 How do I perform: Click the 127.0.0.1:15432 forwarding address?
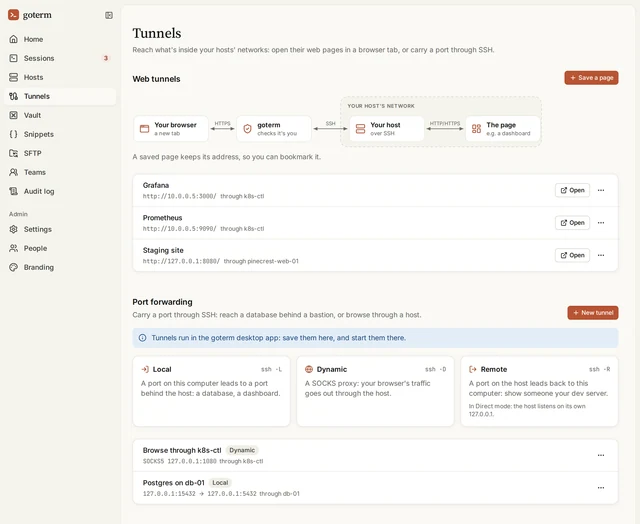tap(169, 494)
